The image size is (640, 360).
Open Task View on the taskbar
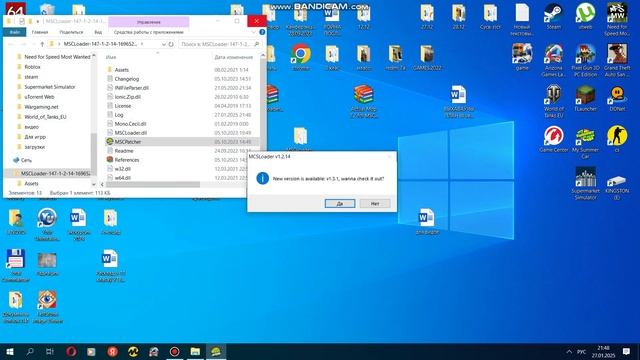[50, 351]
